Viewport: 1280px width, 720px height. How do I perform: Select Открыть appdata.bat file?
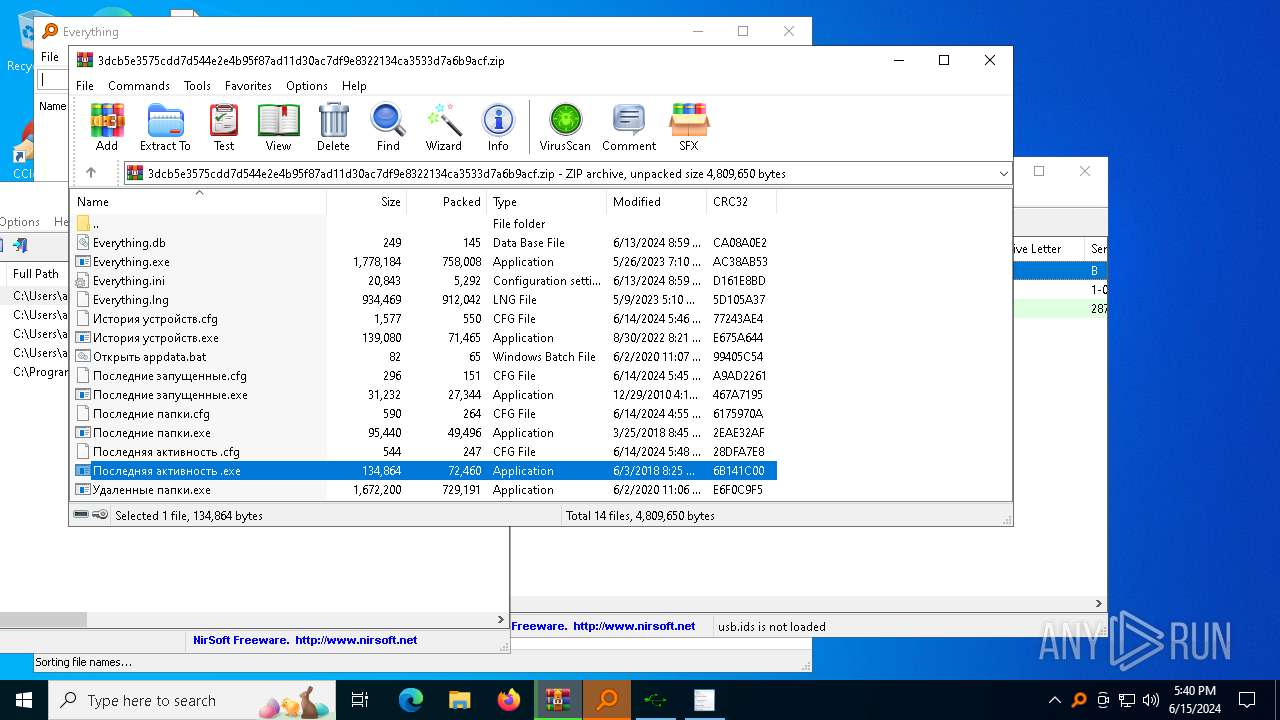(424, 357)
